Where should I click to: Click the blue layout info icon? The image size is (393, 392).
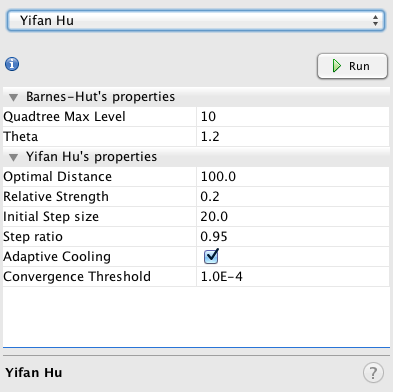coord(12,64)
